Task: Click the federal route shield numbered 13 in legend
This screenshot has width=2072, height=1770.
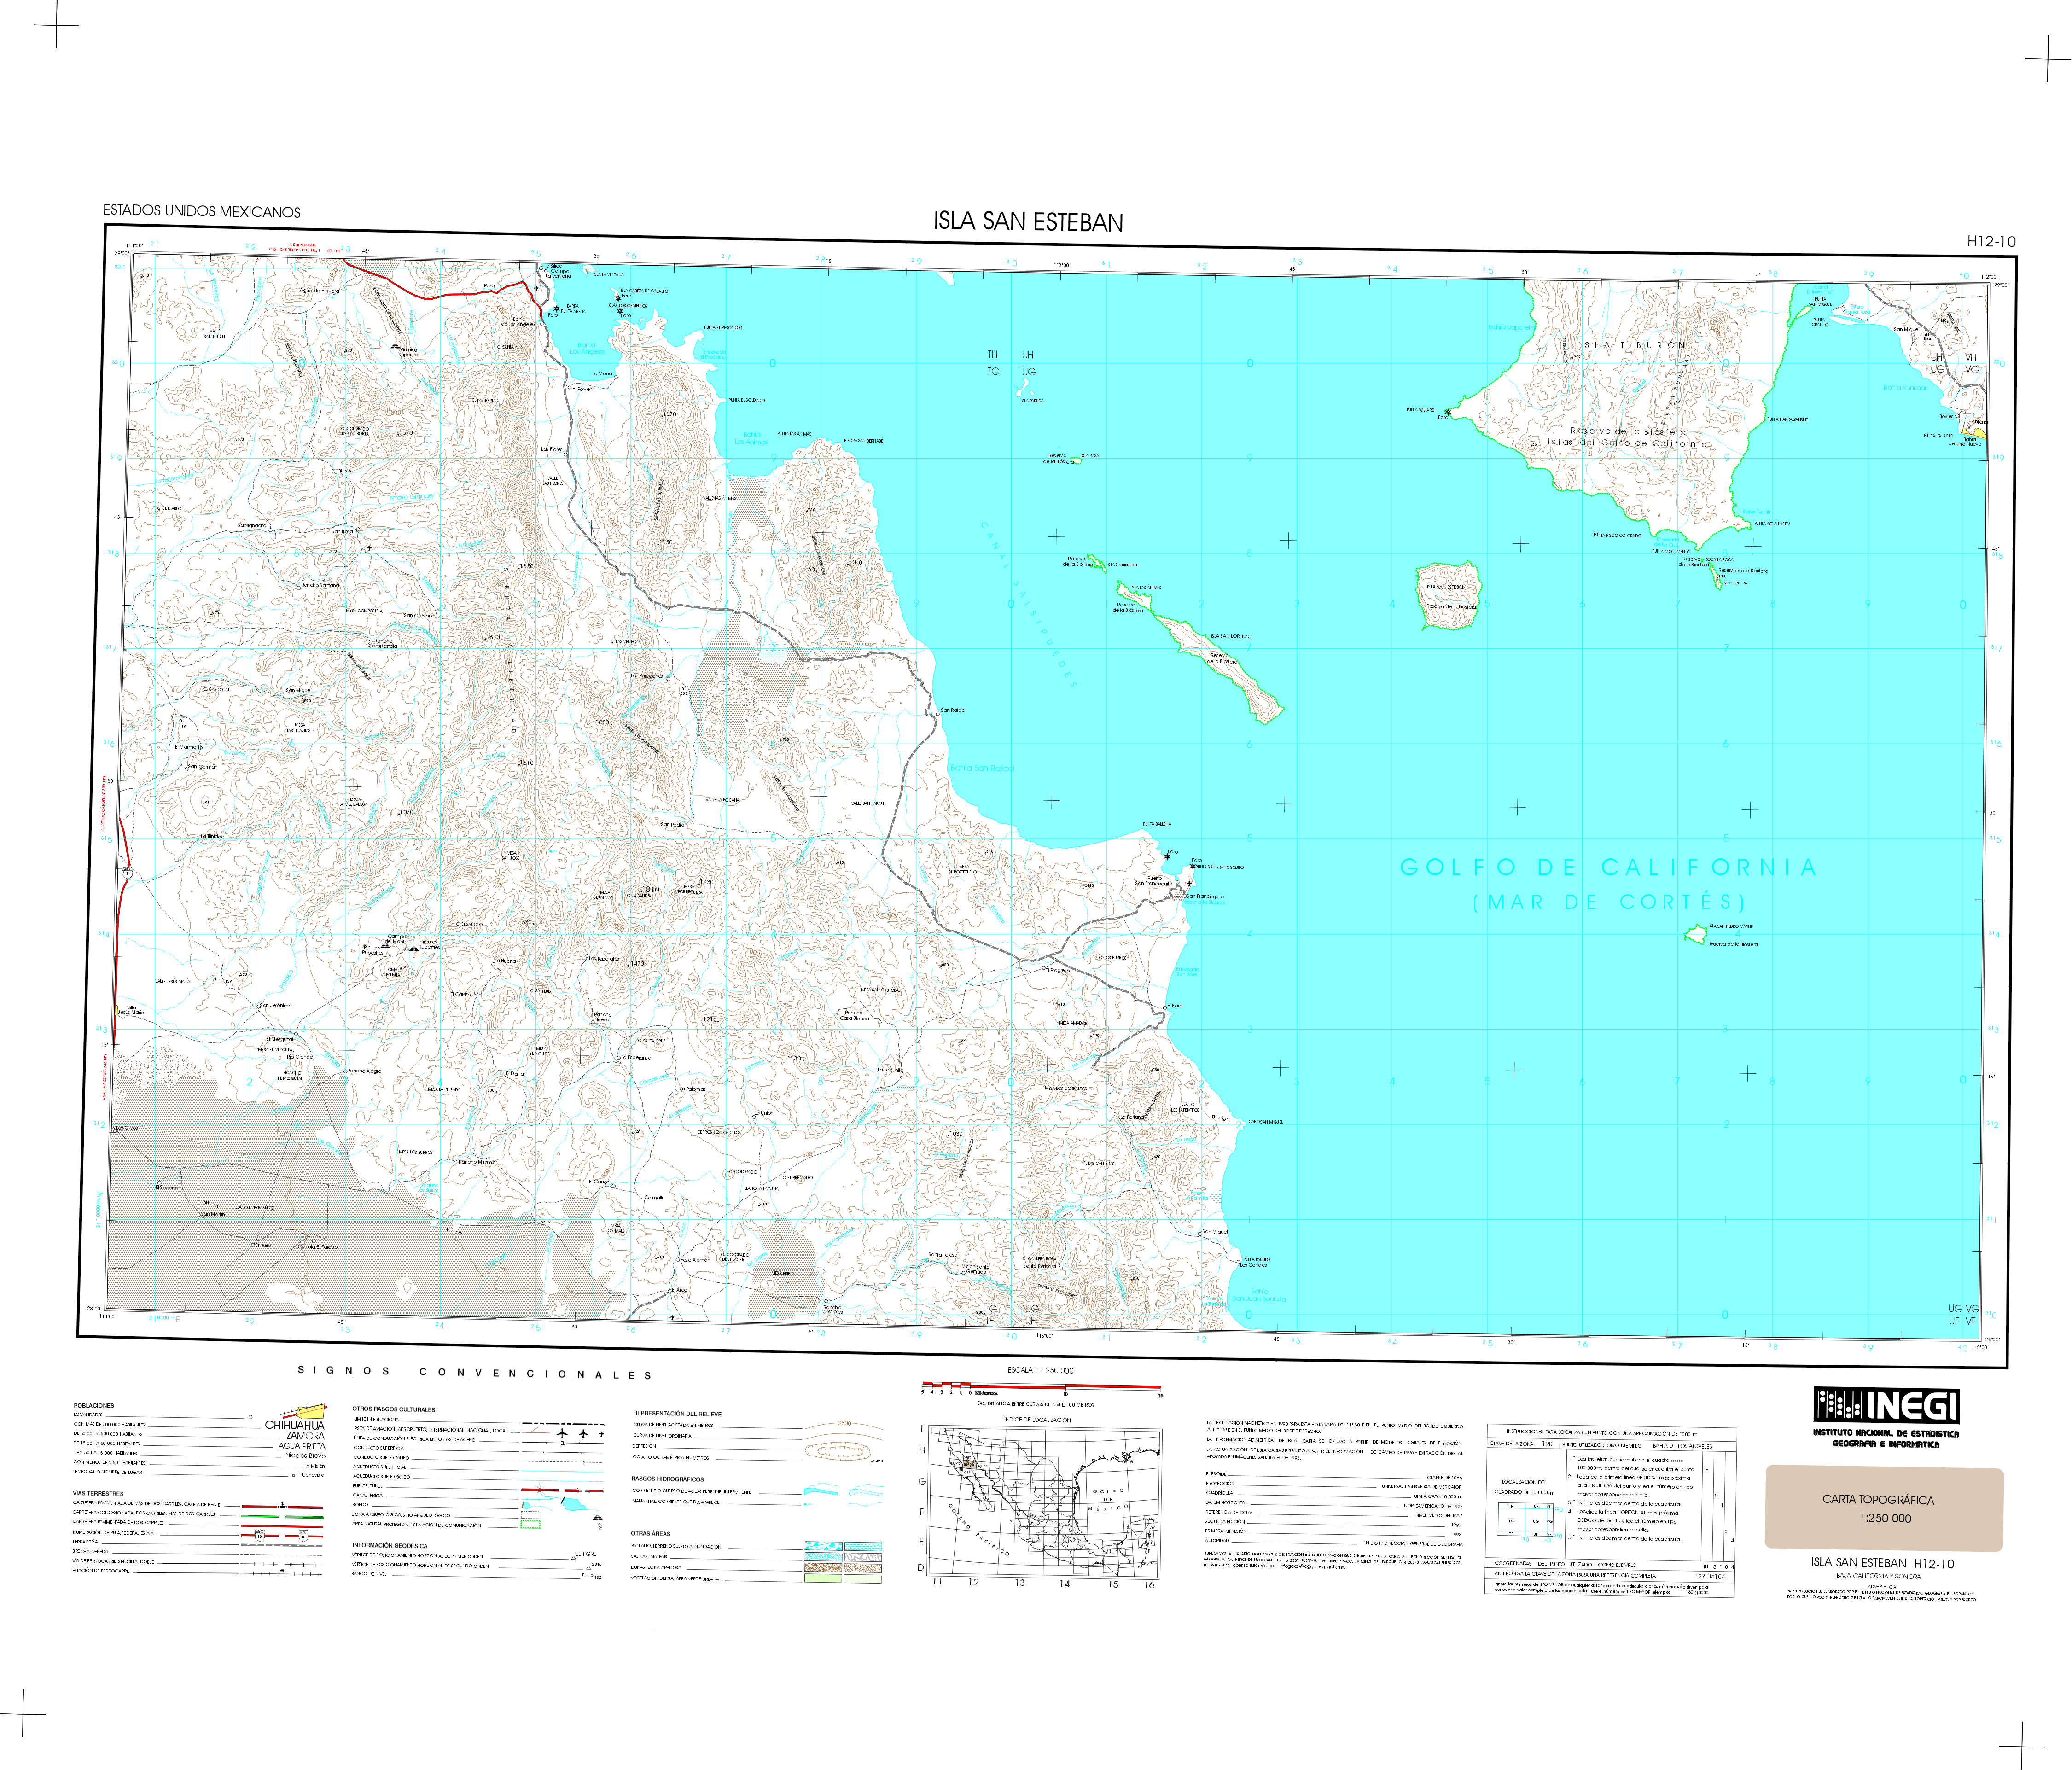Action: [x=260, y=1536]
